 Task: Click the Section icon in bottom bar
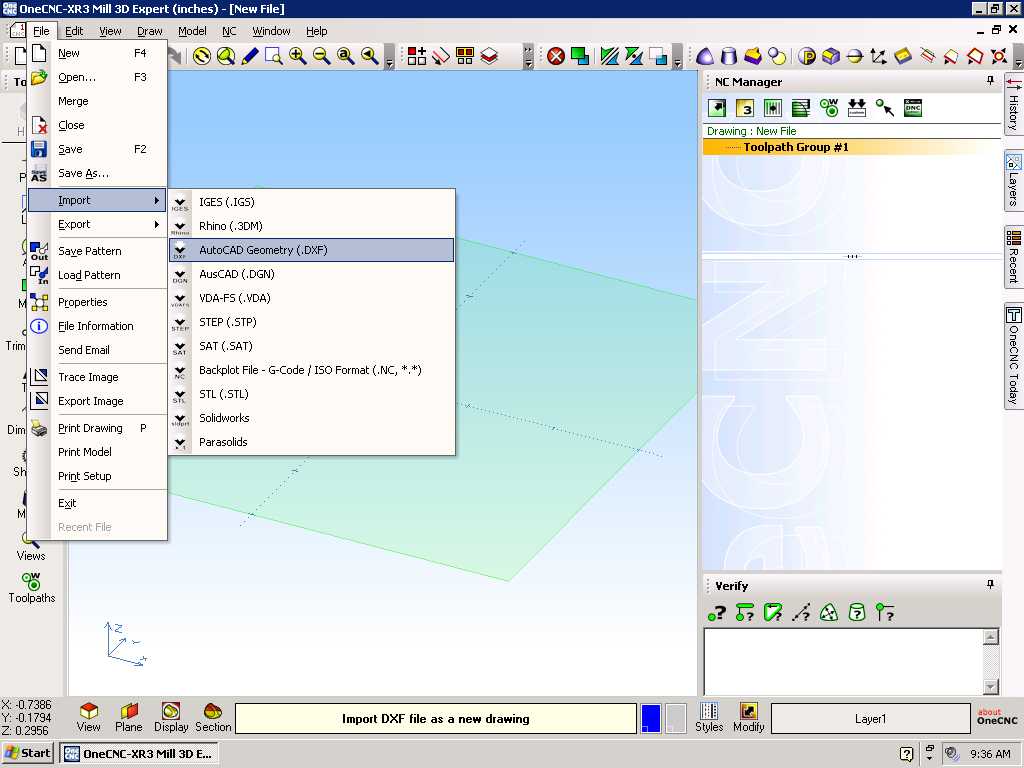coord(213,717)
